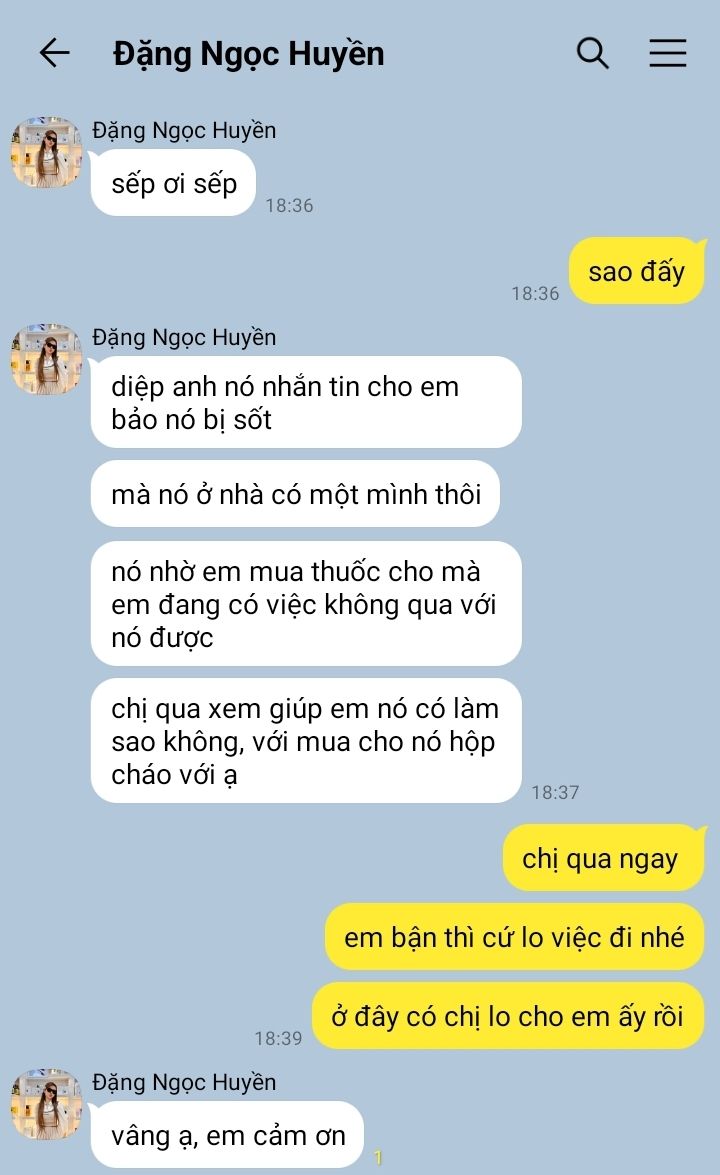The height and width of the screenshot is (1175, 720).
Task: Tap the 'vâng ạ, em cảm ơn' bubble
Action: [x=228, y=1135]
